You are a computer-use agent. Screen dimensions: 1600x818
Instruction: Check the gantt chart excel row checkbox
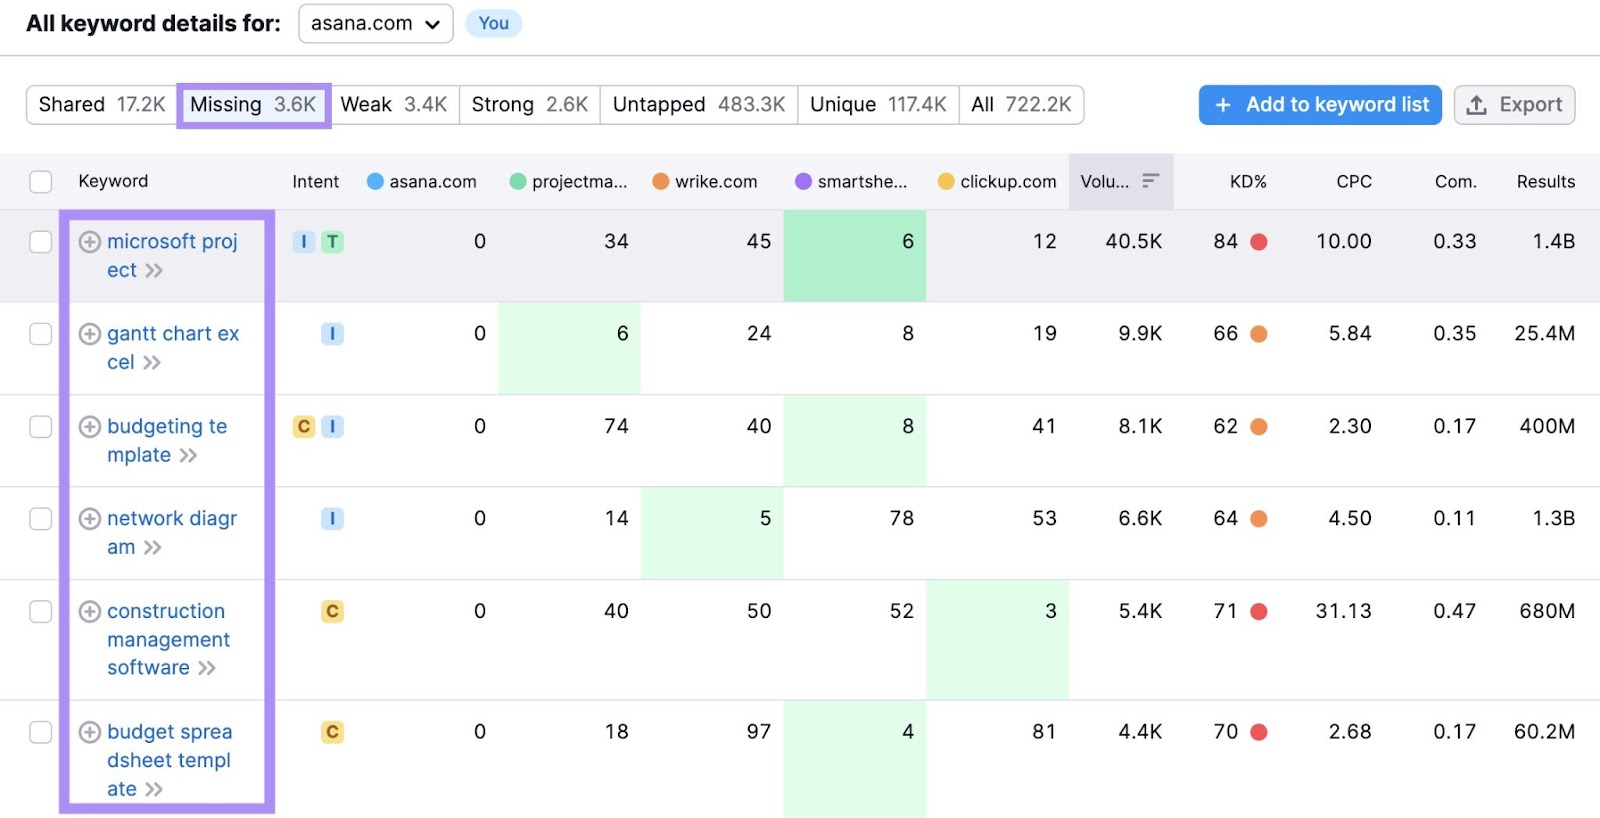click(x=41, y=334)
